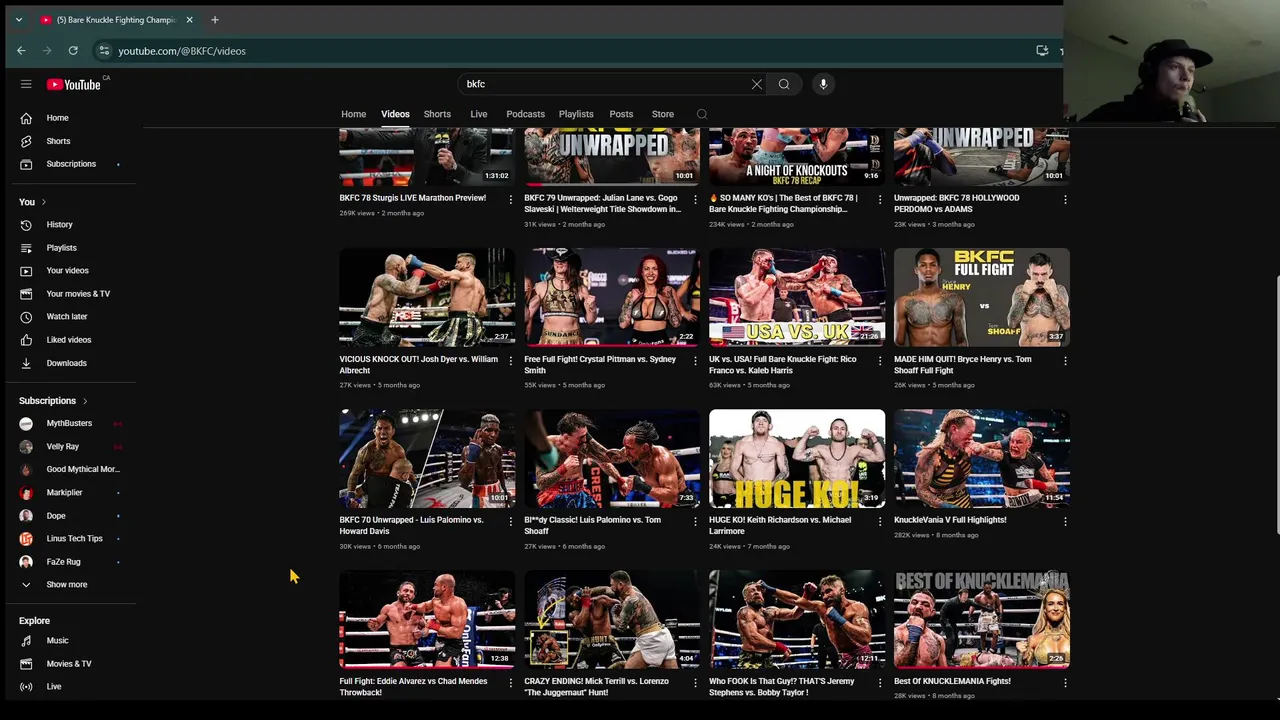Open the YouTube hamburger guide menu
Screen dimensions: 1280x720
click(x=26, y=84)
